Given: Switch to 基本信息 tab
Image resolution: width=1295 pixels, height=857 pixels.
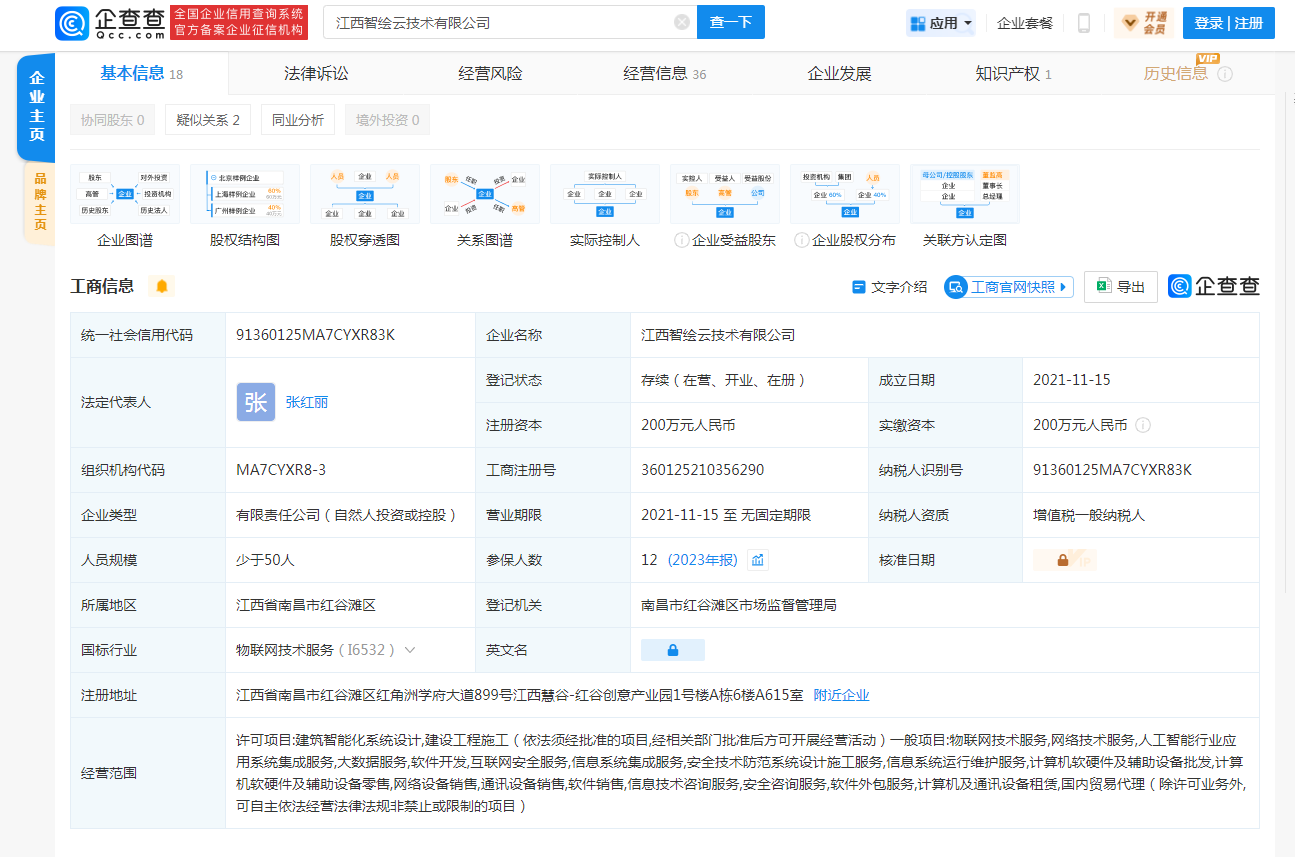Looking at the screenshot, I should pyautogui.click(x=141, y=73).
